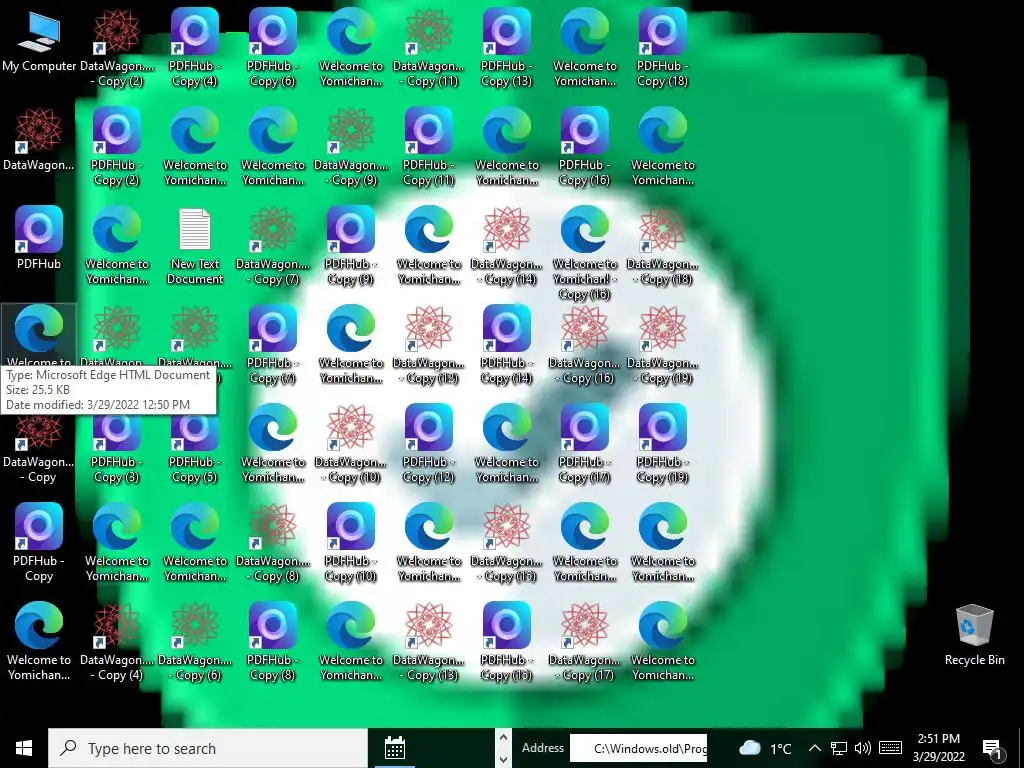Image resolution: width=1024 pixels, height=768 pixels.
Task: Select DataWagon - Copy (9) shortcut
Action: pyautogui.click(x=351, y=148)
